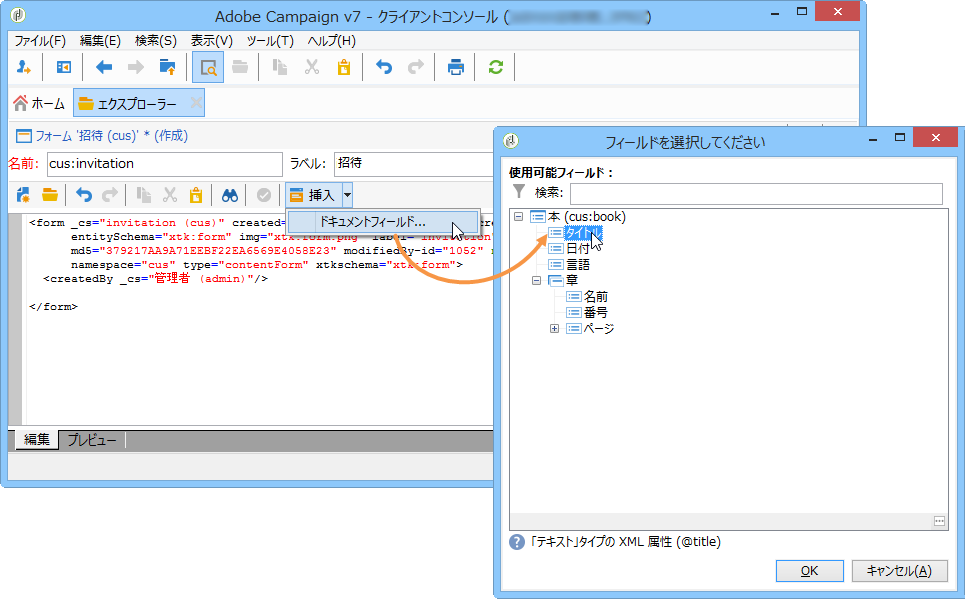Click the new document icon in form editor
Viewport: 965px width, 614px height.
point(23,196)
